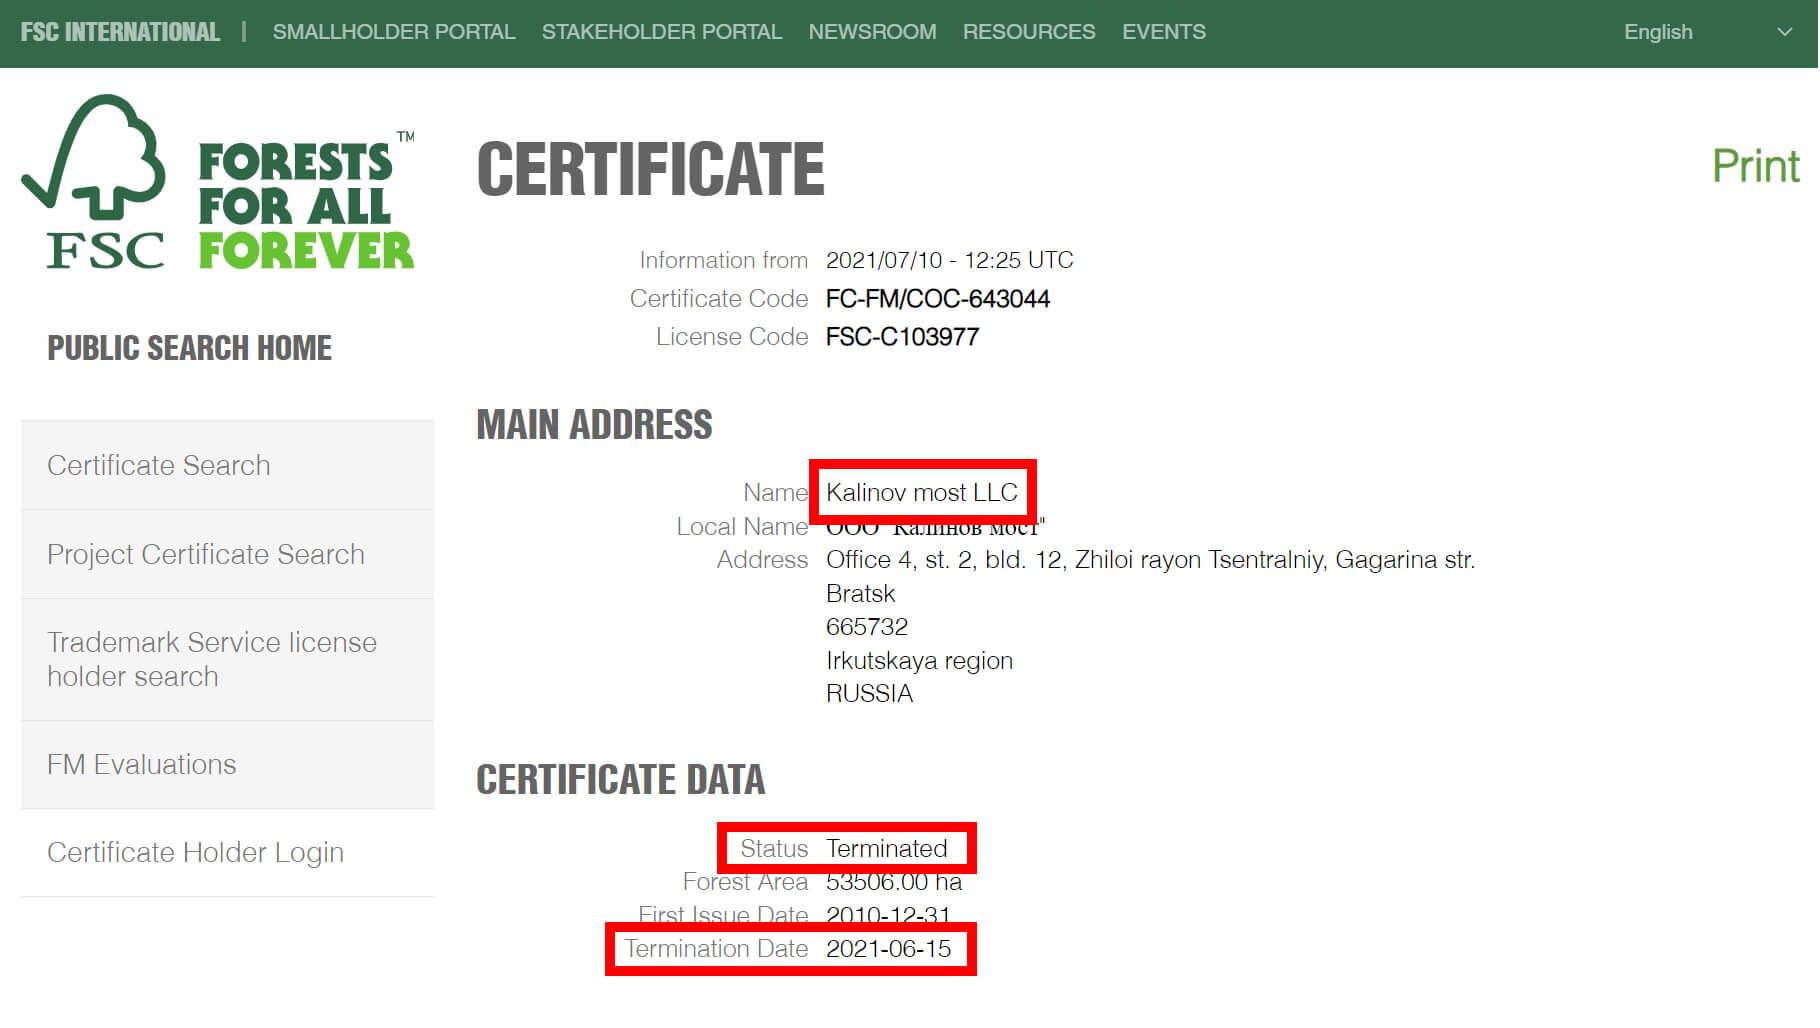The image size is (1820, 1028).
Task: Click first issue date 2010-12-31
Action: pos(888,914)
